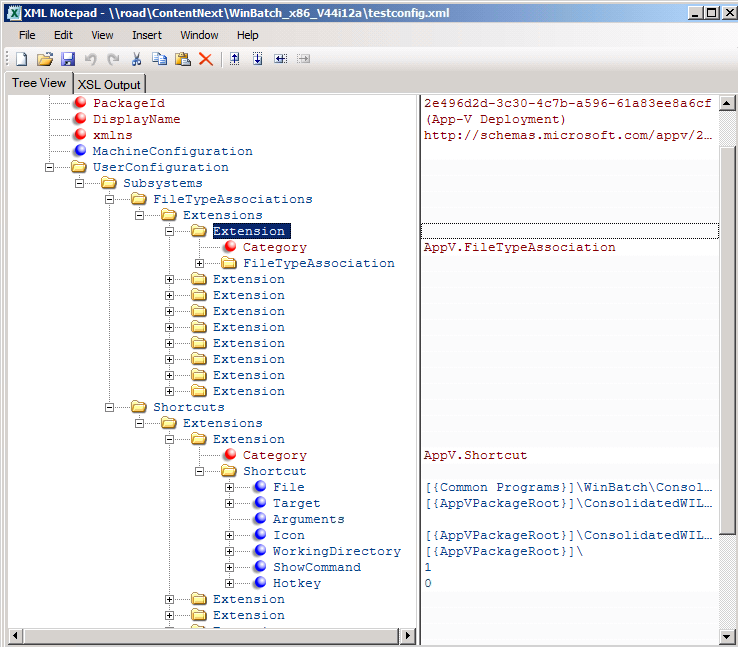Click the AppV.Shortcut value
This screenshot has width=738, height=647.
(x=475, y=455)
